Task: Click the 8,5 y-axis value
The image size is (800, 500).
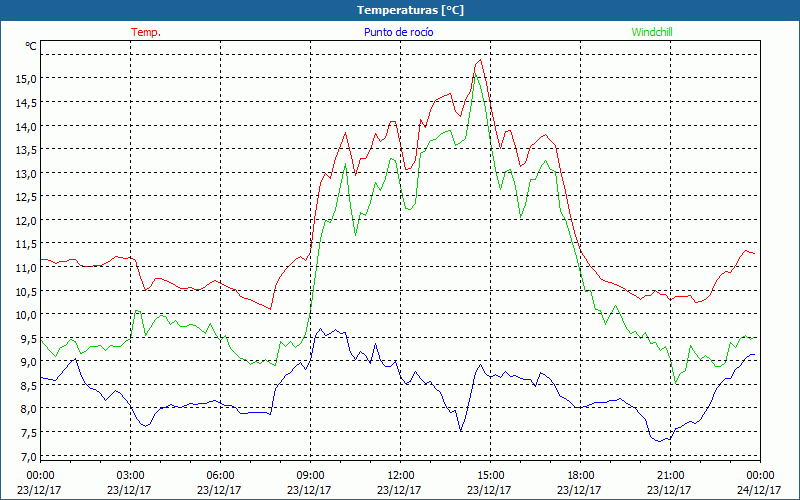Action: 28,385
